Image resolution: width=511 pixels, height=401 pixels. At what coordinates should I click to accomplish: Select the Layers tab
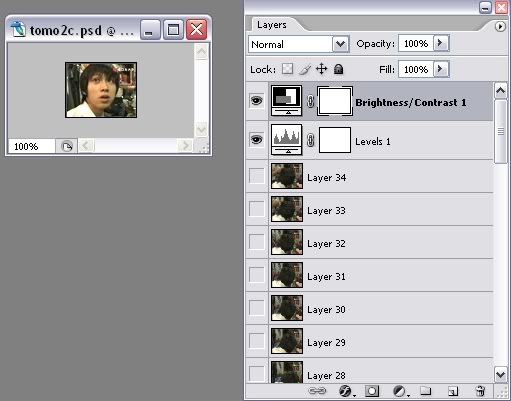272,25
